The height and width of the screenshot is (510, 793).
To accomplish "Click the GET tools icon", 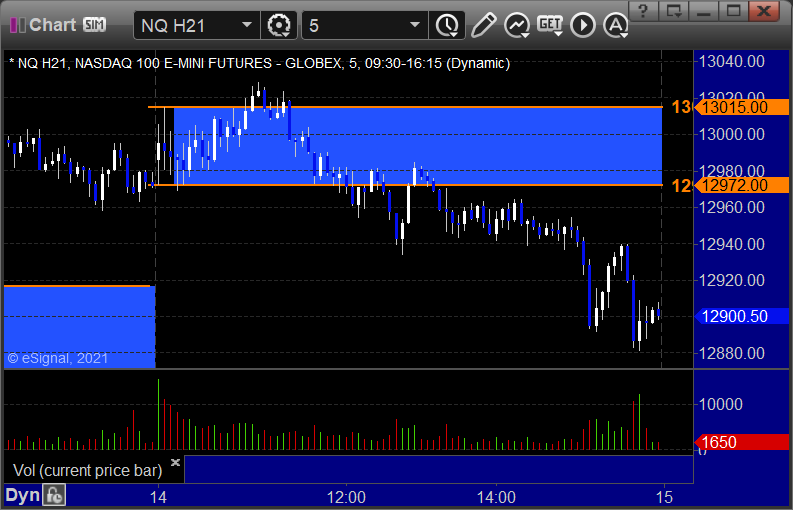I will 550,25.
